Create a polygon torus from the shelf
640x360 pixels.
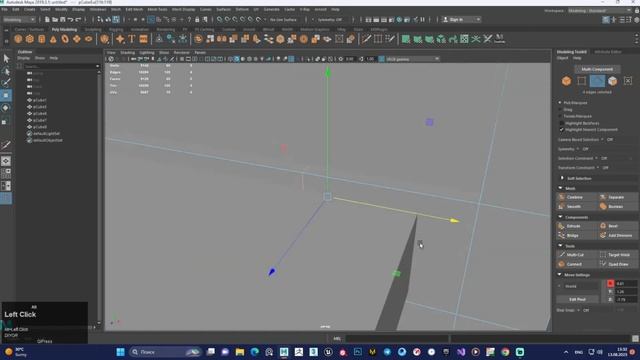point(65,39)
